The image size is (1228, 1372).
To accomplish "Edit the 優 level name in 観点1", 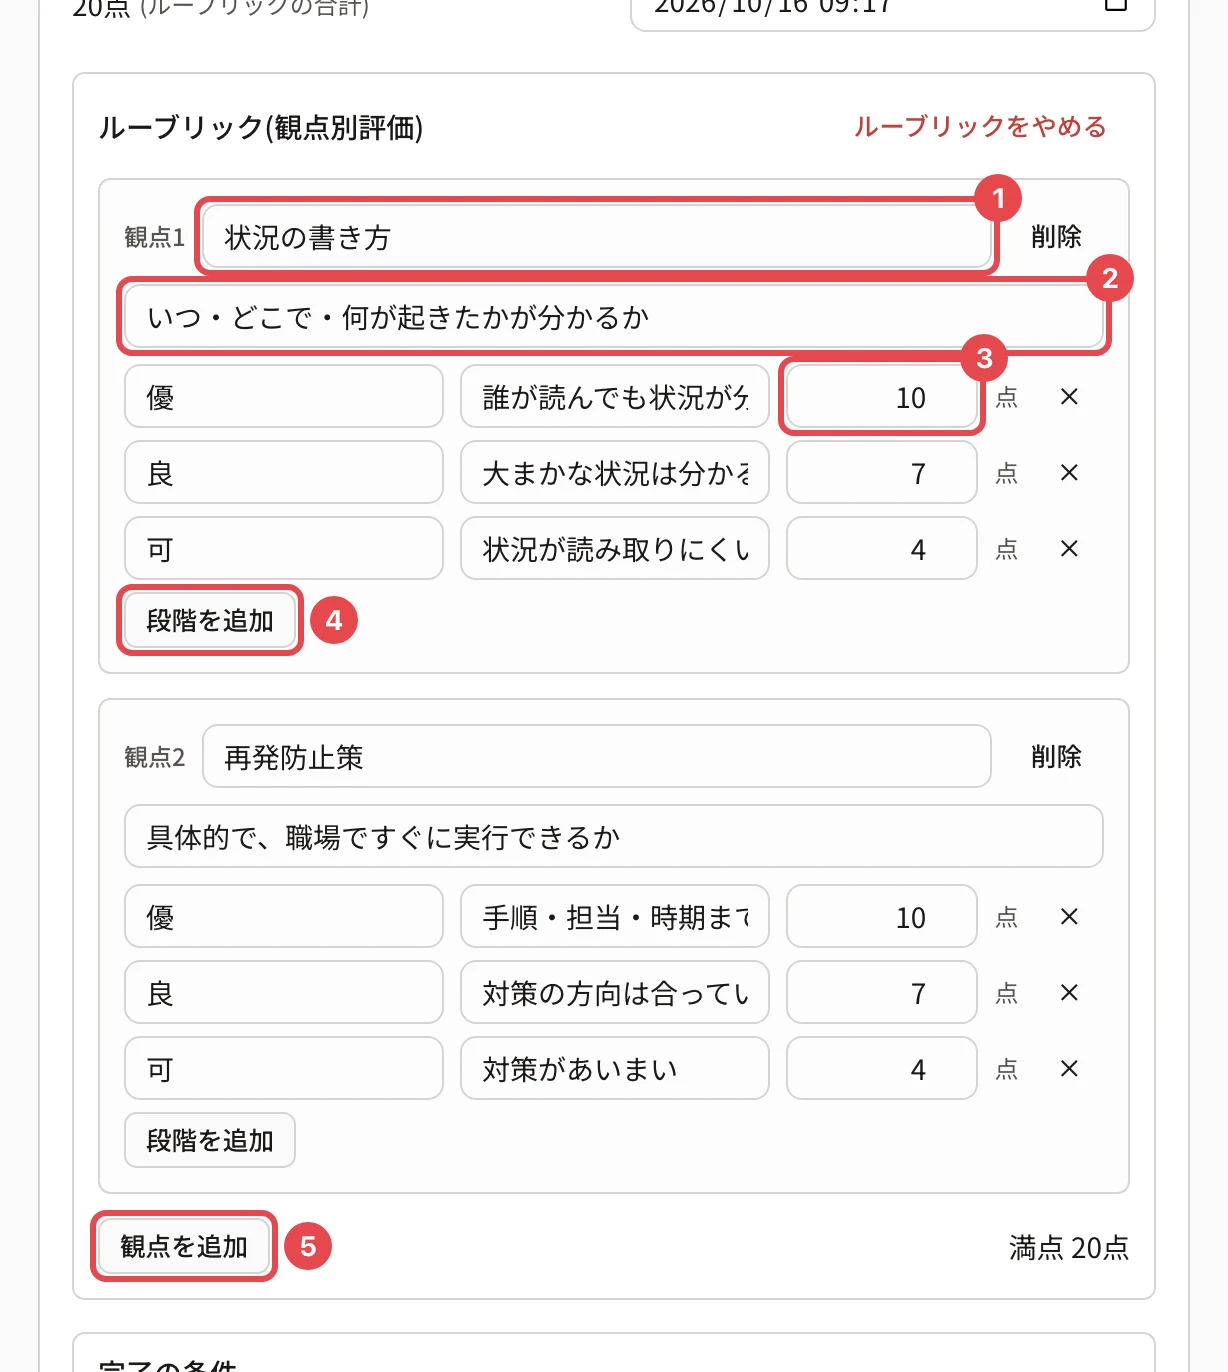I will pos(284,397).
